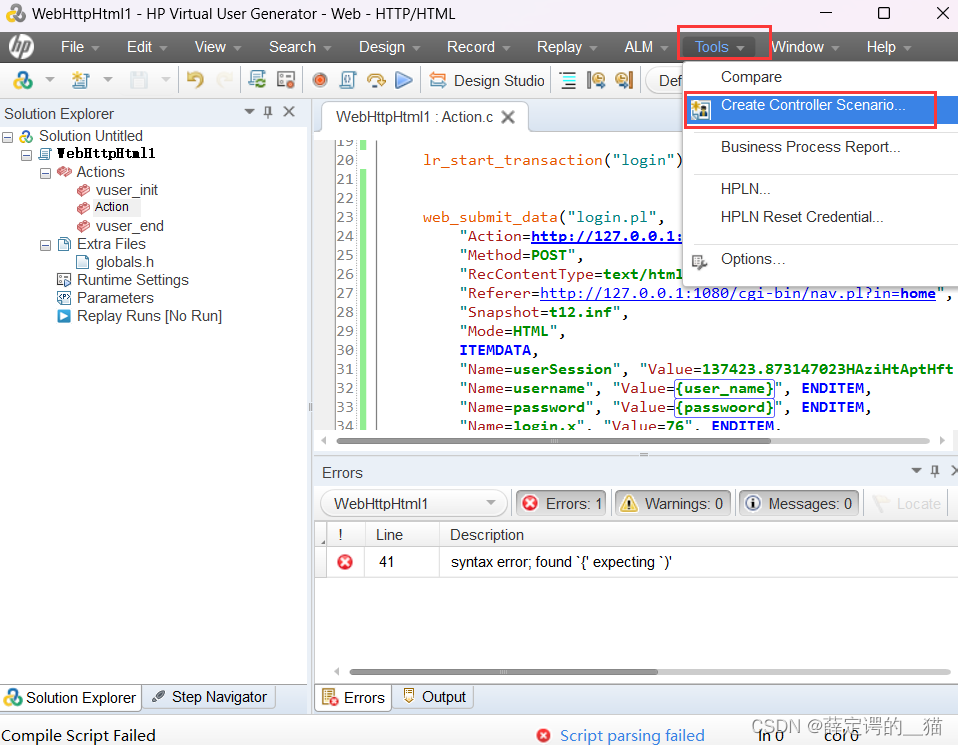
Task: Pin the Errors panel
Action: point(934,471)
